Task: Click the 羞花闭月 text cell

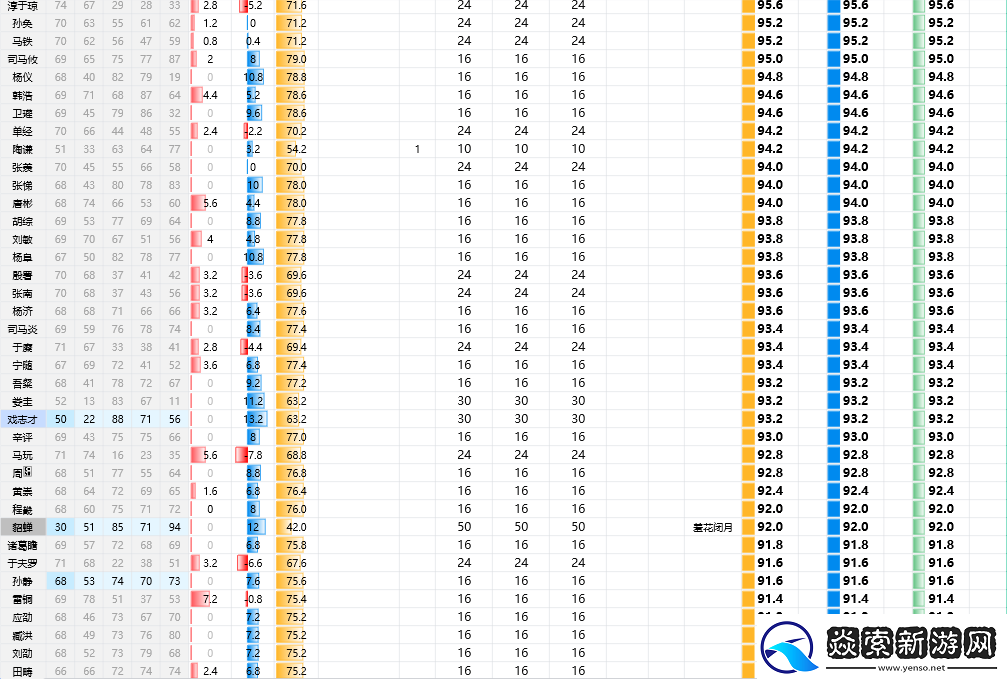Action: pyautogui.click(x=712, y=527)
